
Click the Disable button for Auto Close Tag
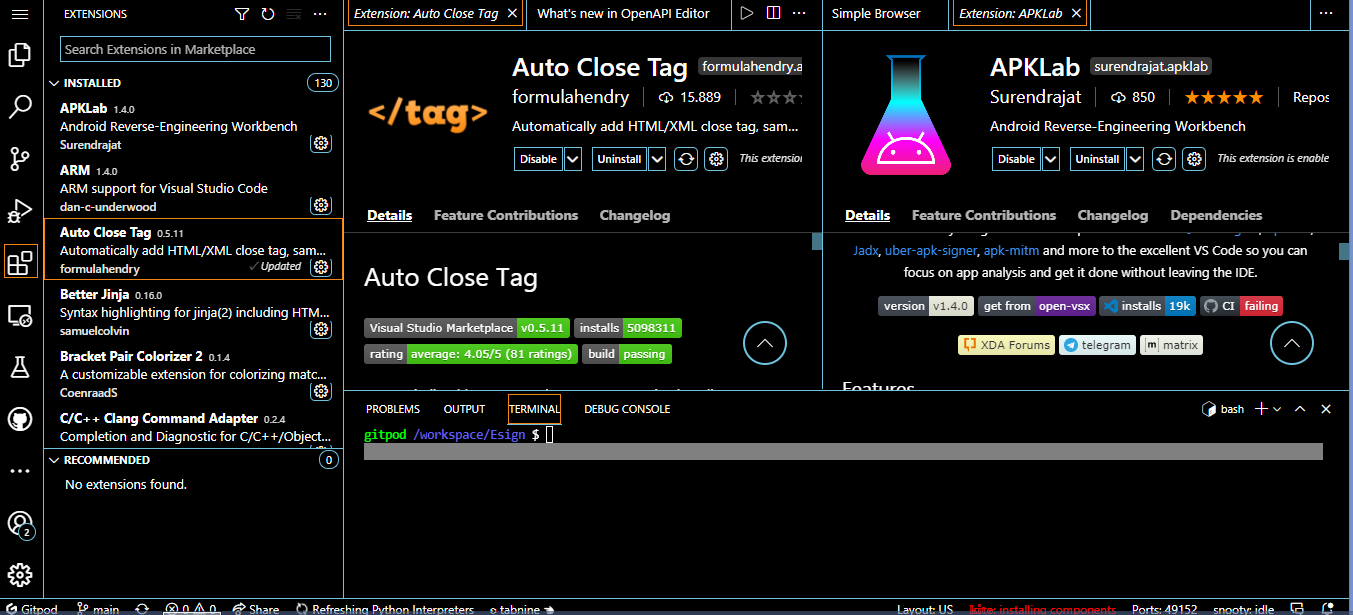538,159
